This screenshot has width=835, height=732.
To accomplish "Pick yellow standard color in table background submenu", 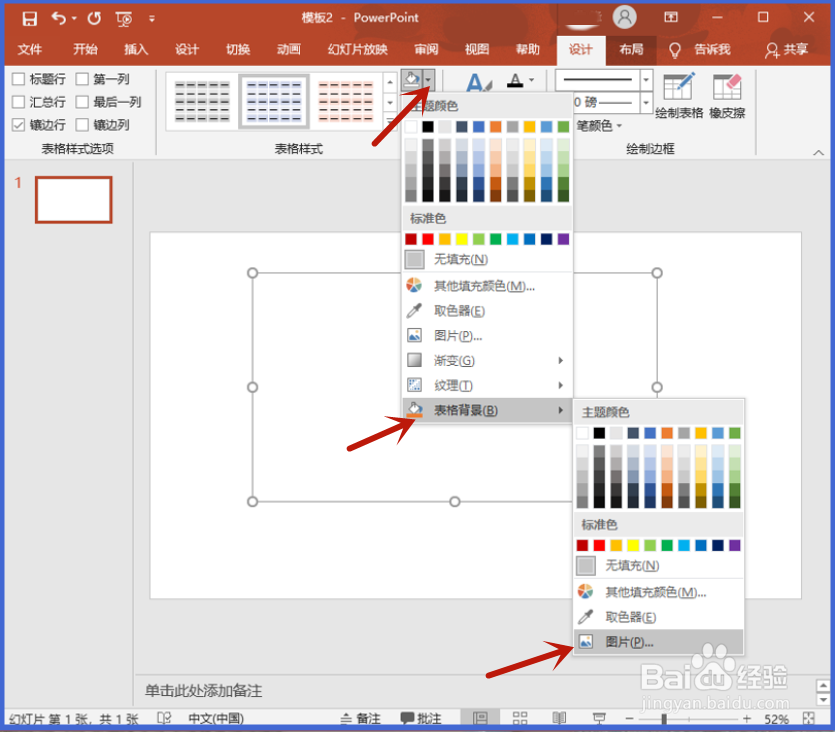I will [633, 545].
